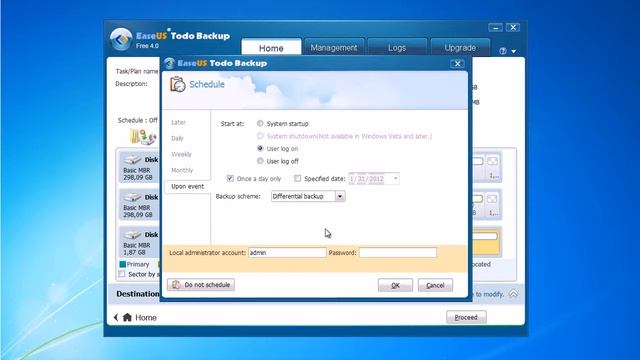Screen dimensions: 640x360
Task: Click the Proceed button
Action: [x=466, y=317]
